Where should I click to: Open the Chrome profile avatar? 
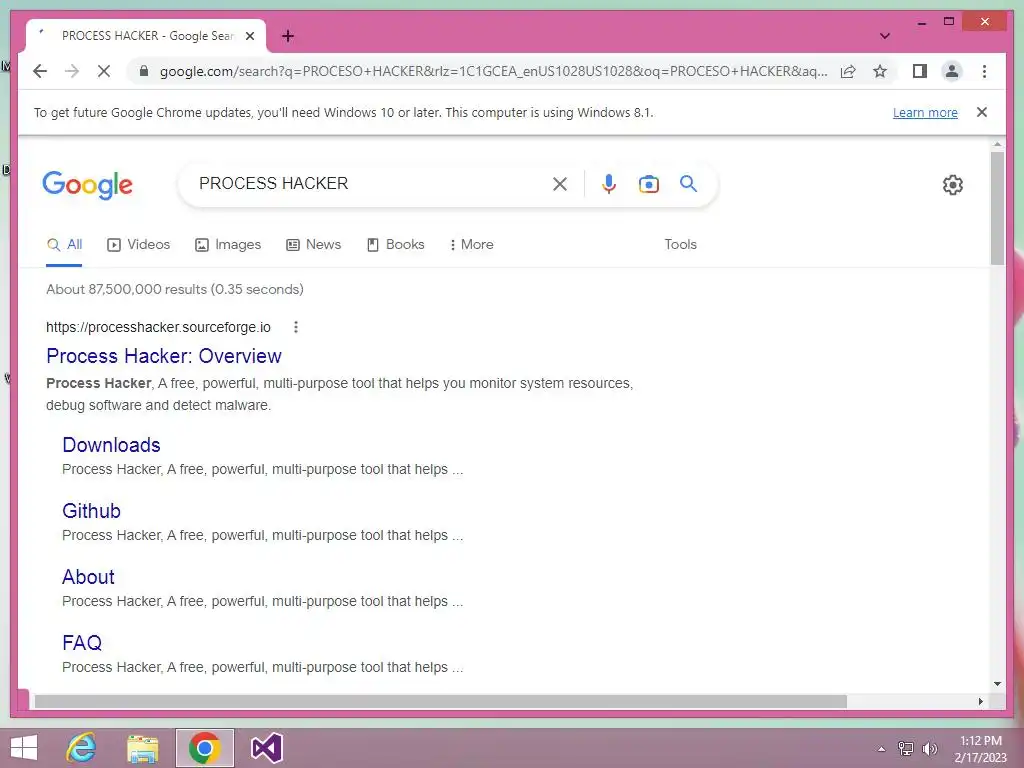pyautogui.click(x=952, y=71)
